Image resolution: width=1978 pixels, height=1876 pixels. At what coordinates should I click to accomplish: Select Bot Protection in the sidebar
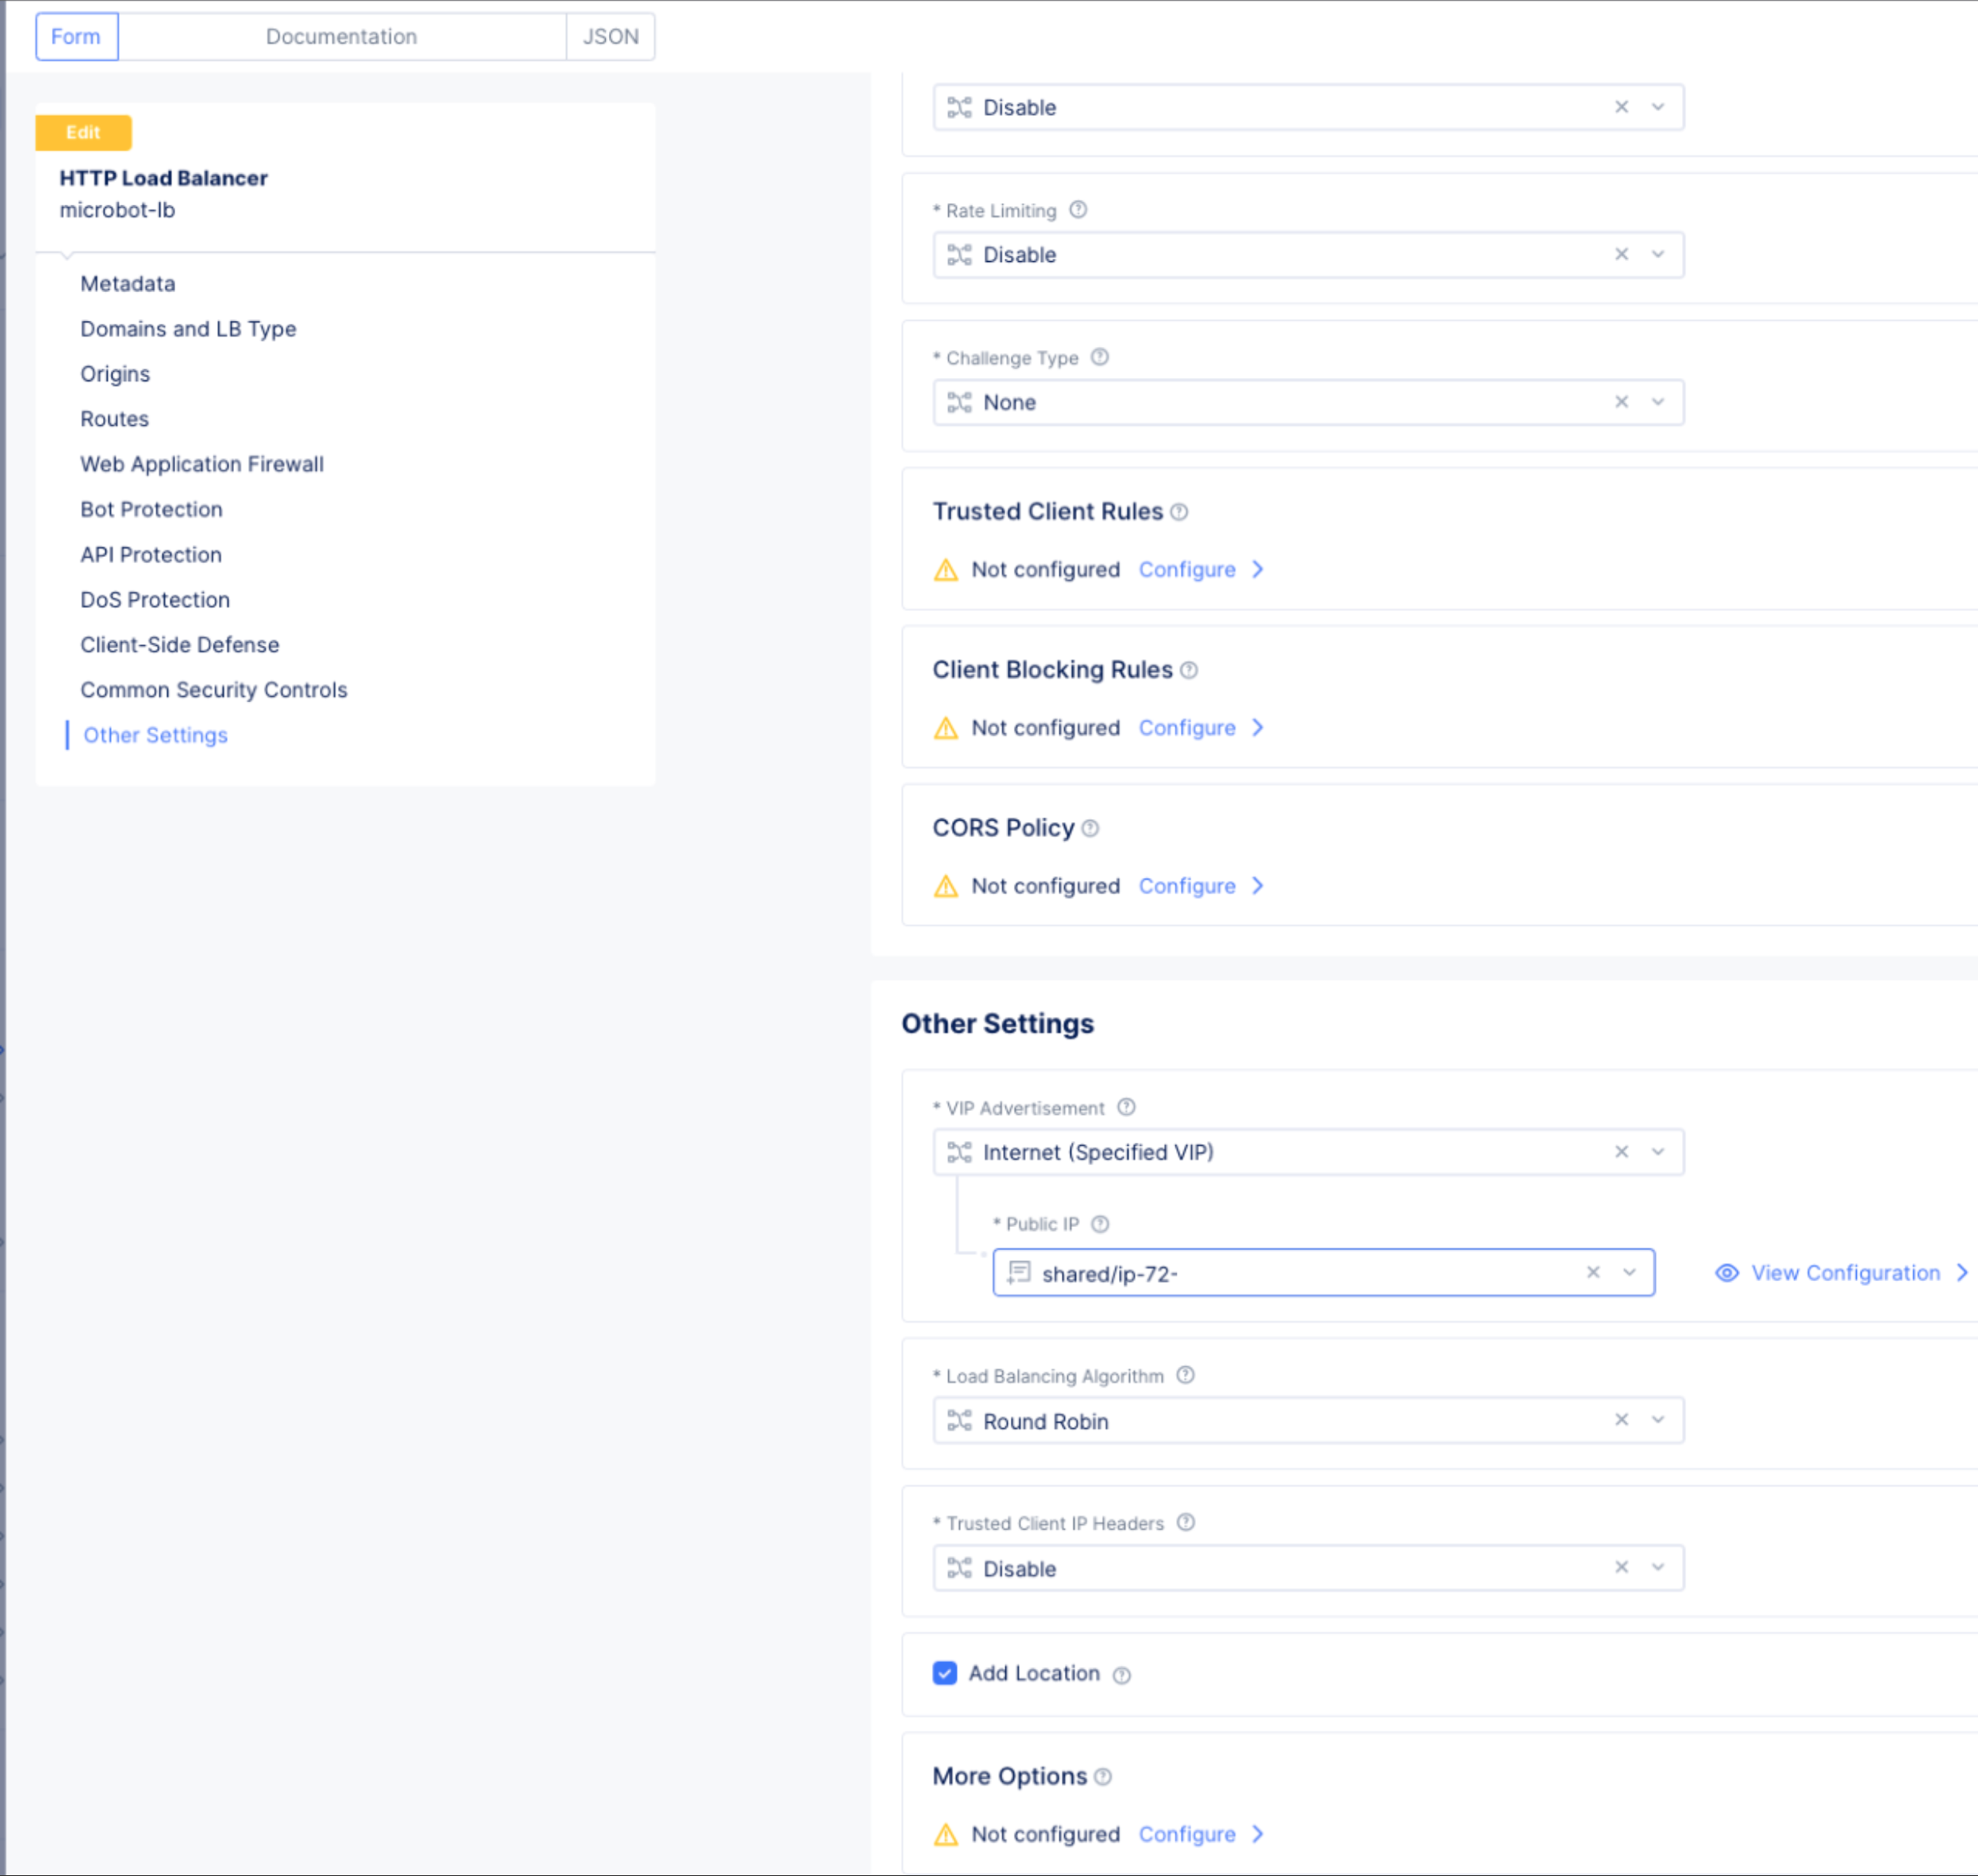150,509
